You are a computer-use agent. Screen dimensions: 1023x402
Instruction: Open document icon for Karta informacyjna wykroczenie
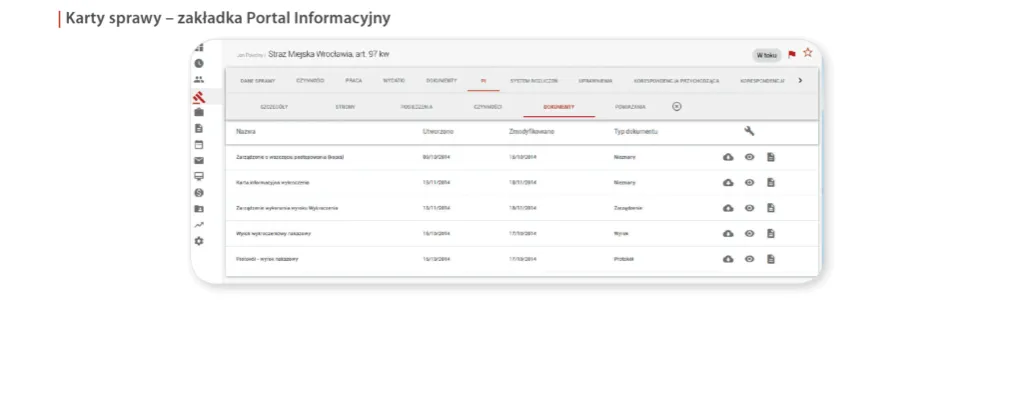pos(771,183)
